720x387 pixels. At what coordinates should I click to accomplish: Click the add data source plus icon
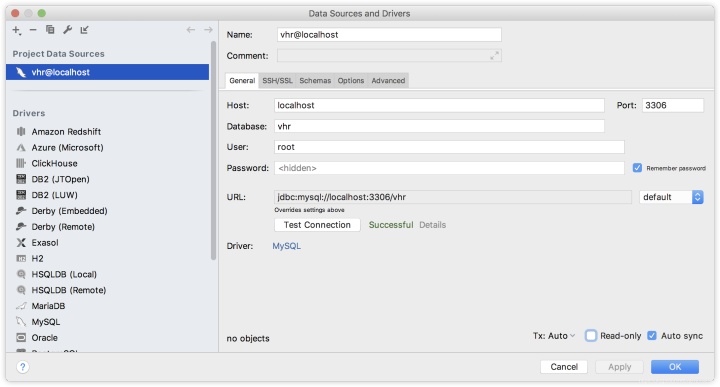16,30
